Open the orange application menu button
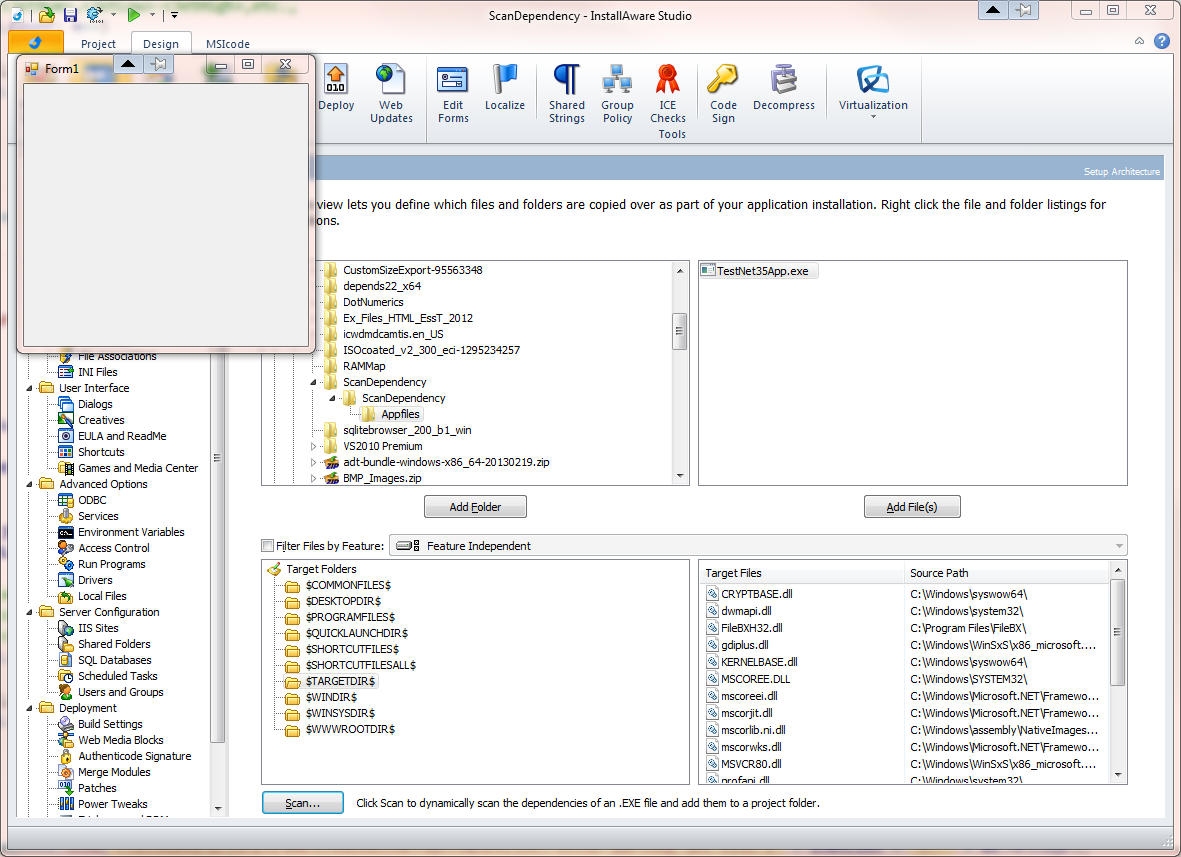Image resolution: width=1181 pixels, height=857 pixels. coord(35,43)
